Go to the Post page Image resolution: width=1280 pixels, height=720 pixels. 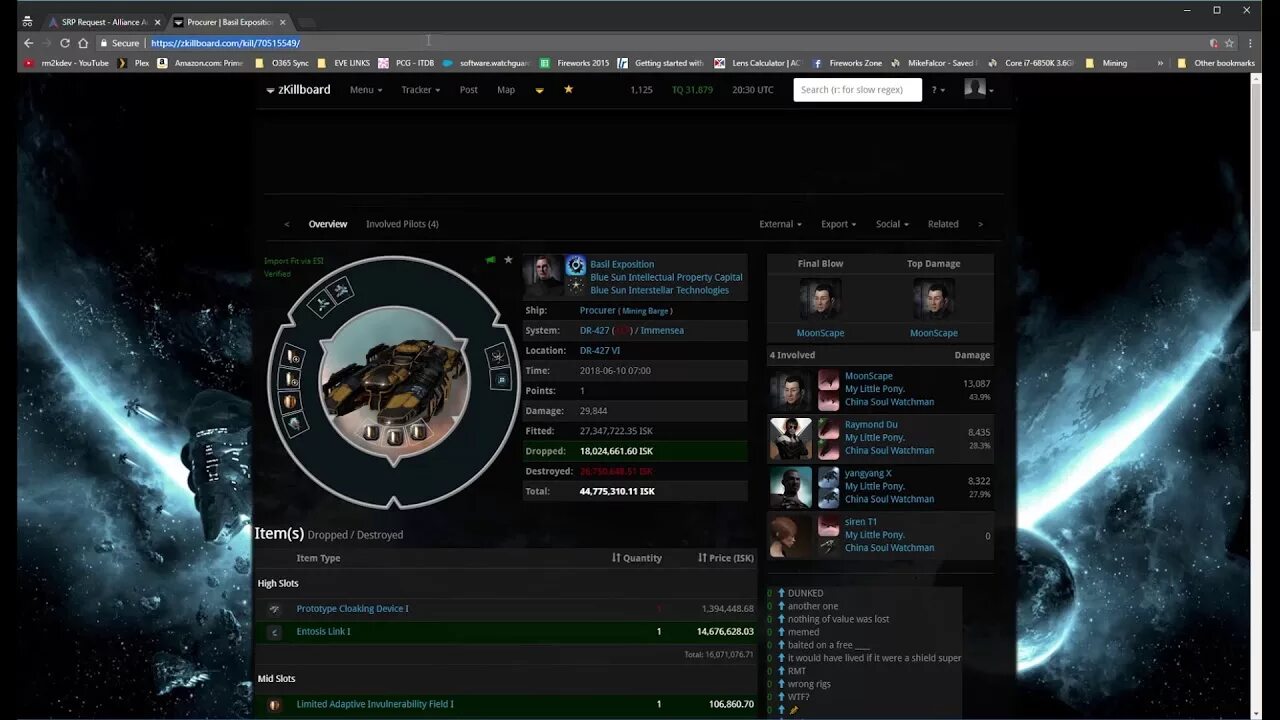point(468,90)
